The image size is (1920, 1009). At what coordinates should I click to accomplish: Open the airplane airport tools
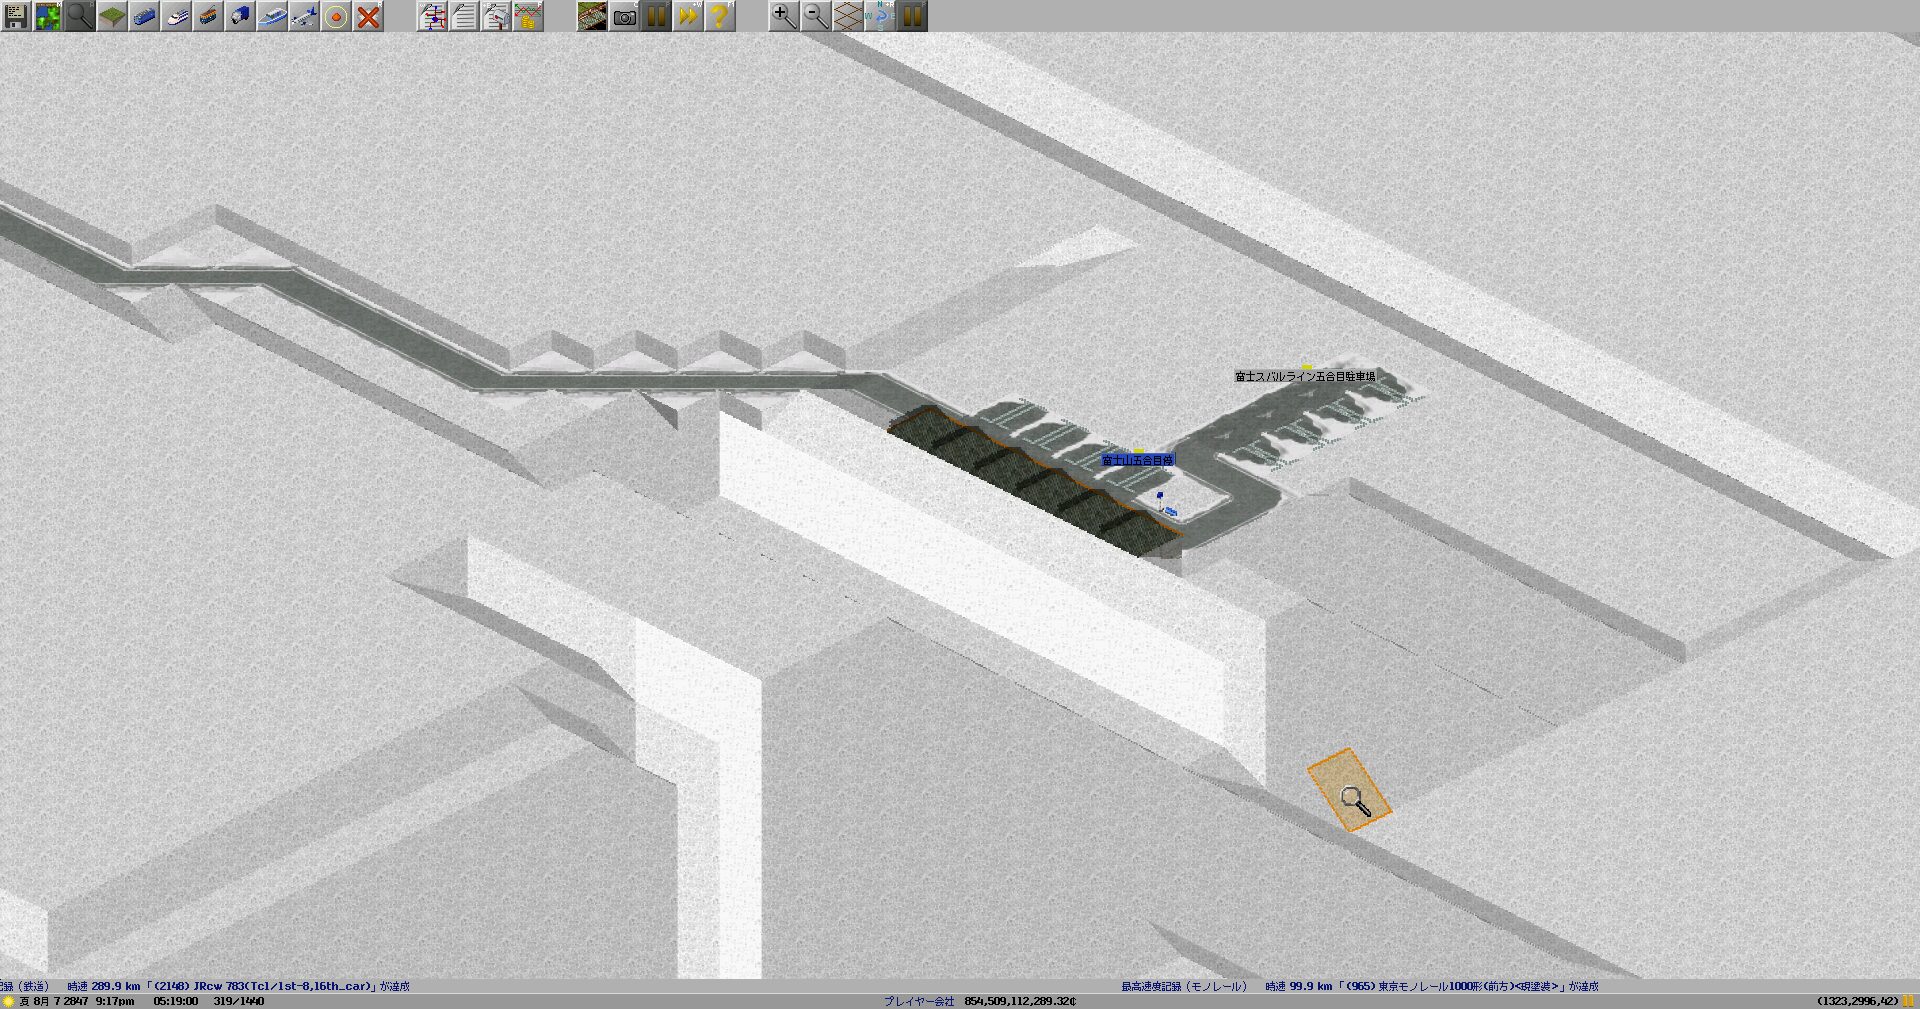304,16
